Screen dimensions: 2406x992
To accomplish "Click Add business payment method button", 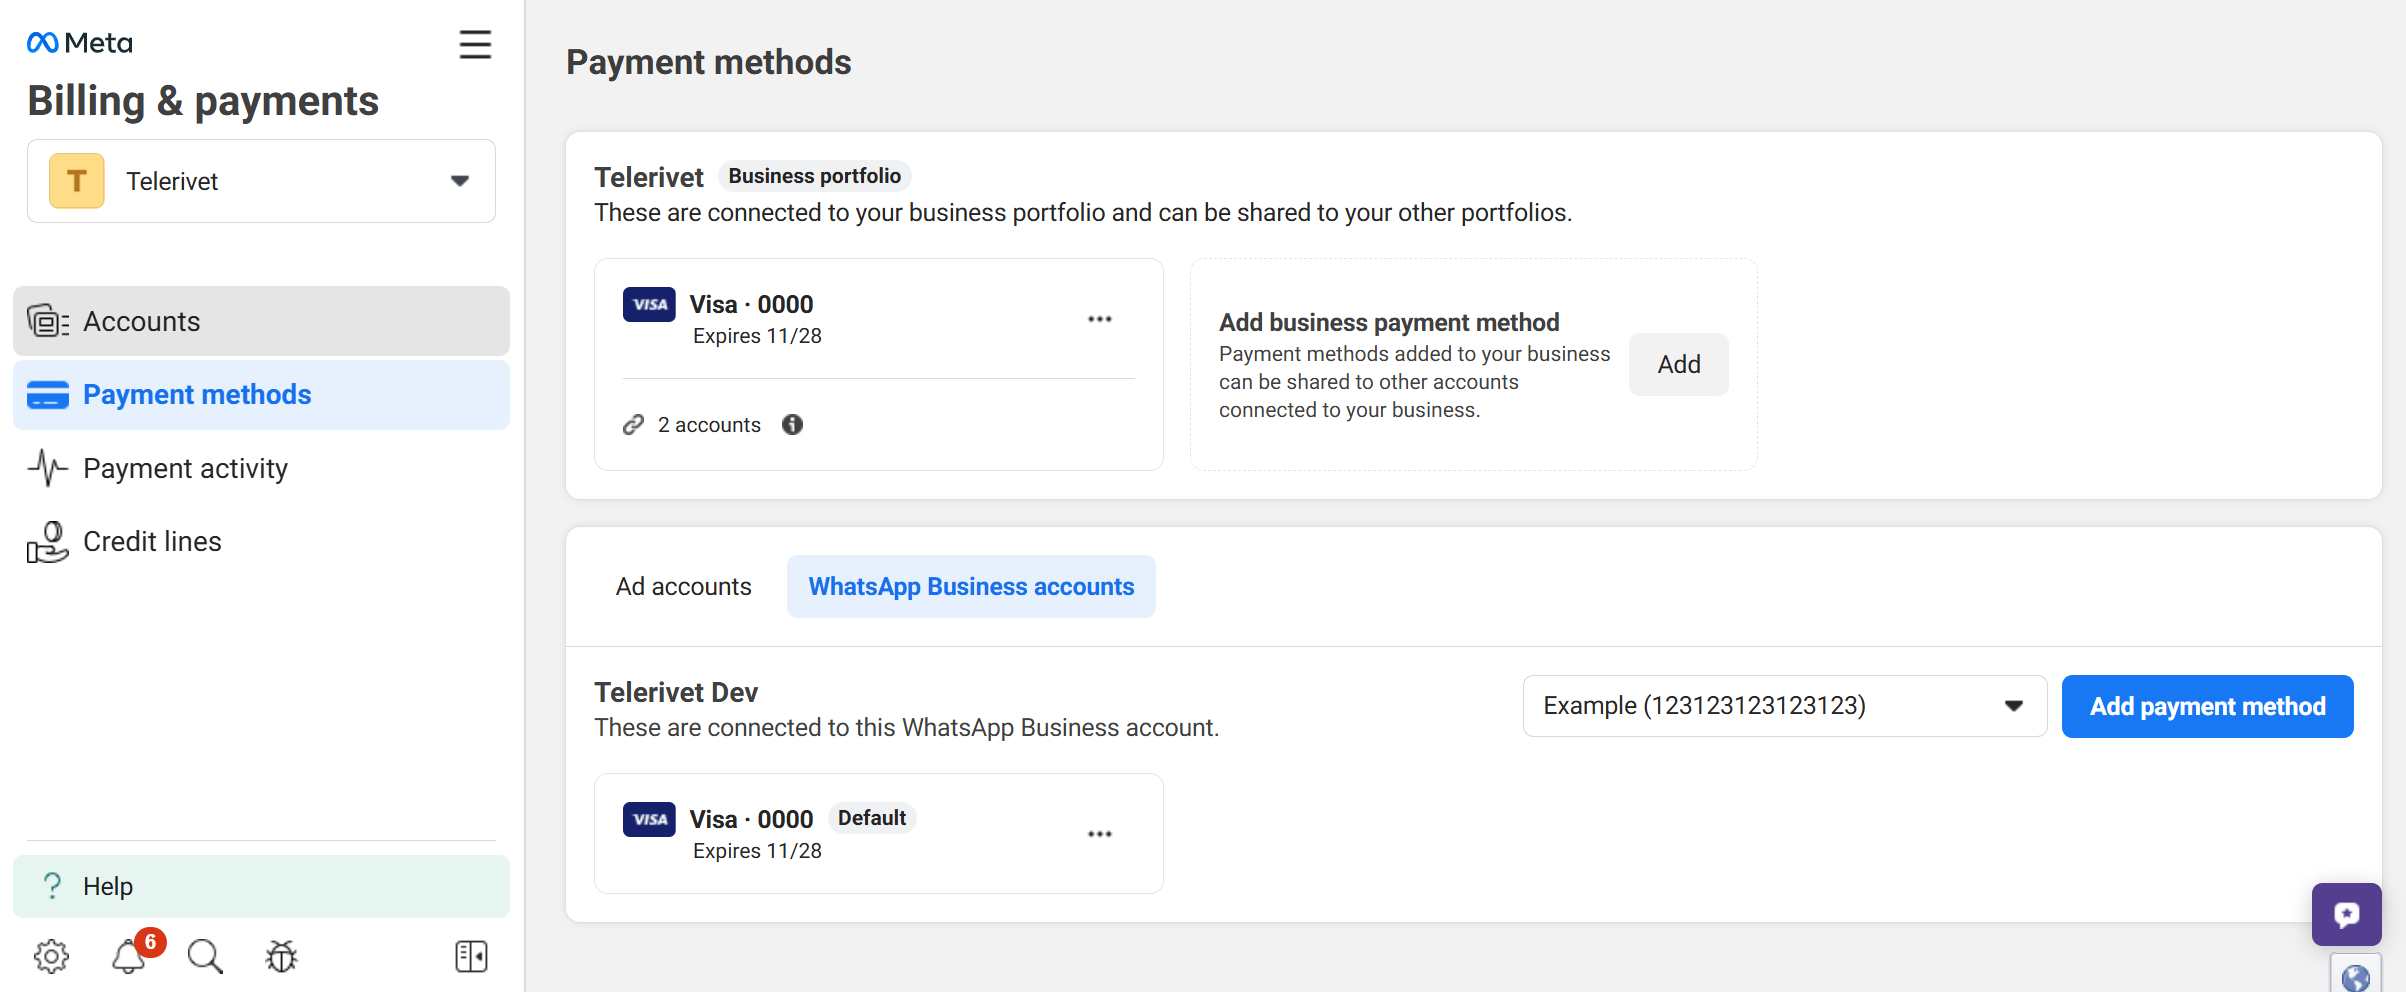I will coord(1679,365).
